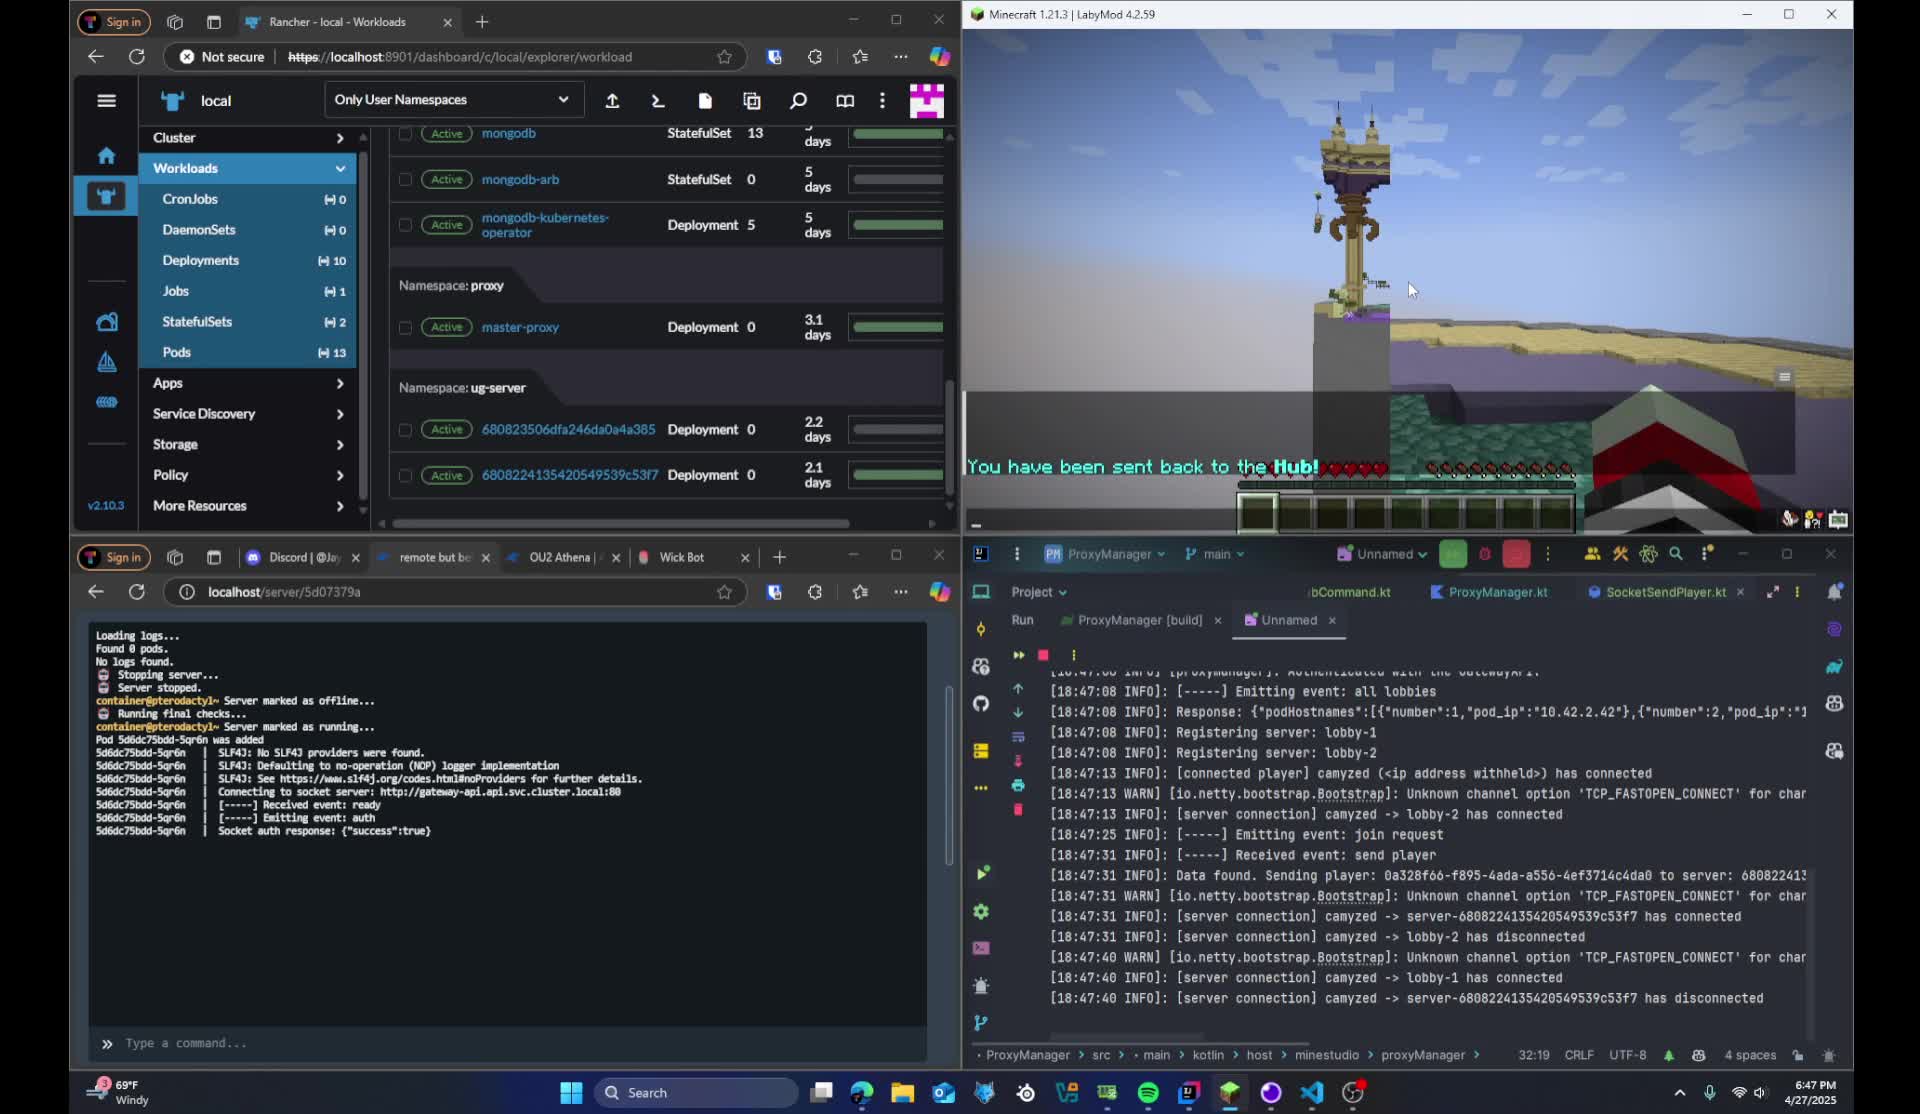The height and width of the screenshot is (1114, 1920).
Task: Open the Only User Namespaces dropdown
Action: [451, 100]
